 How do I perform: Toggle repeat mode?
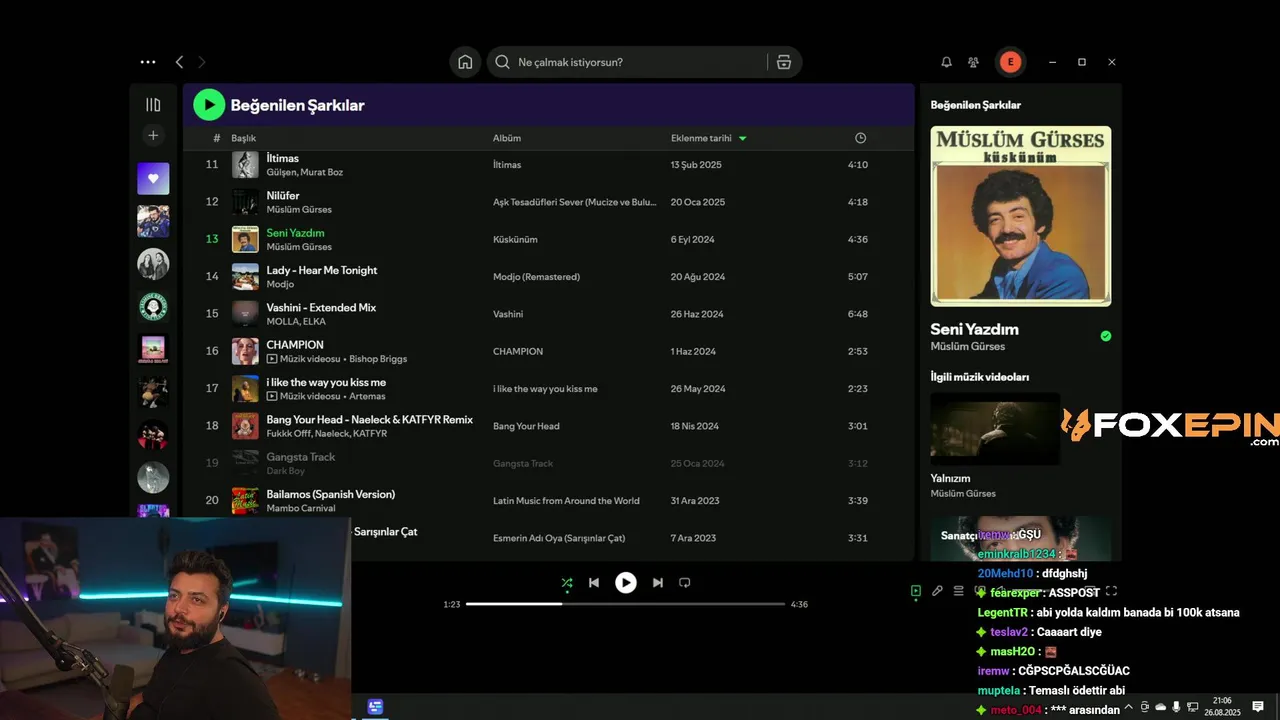[685, 582]
